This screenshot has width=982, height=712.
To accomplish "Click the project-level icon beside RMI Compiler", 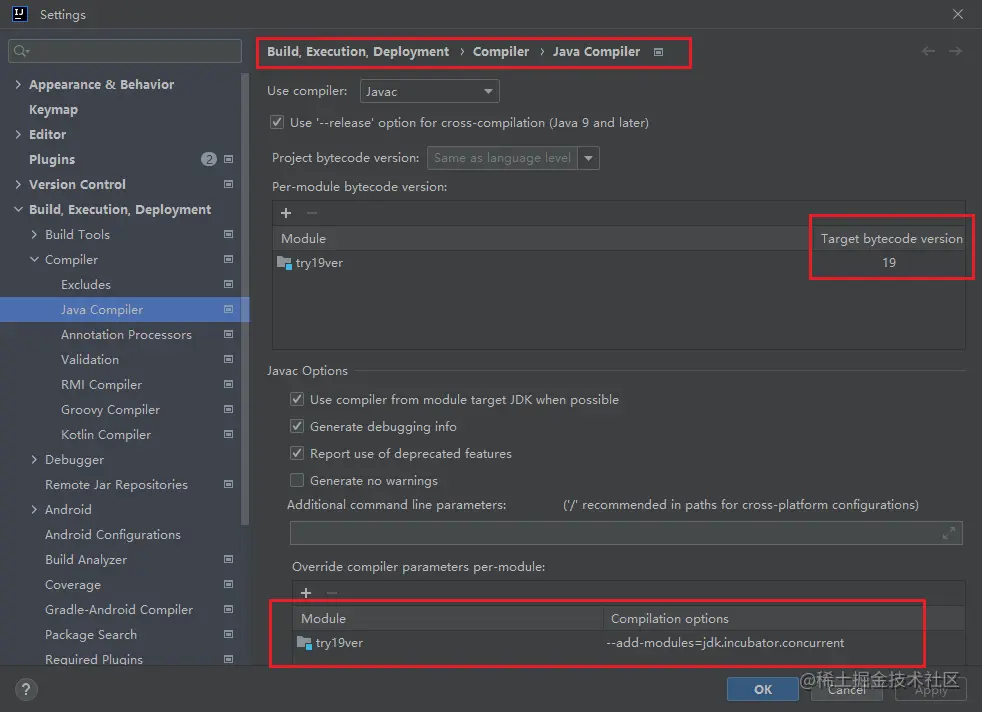I will coord(229,384).
